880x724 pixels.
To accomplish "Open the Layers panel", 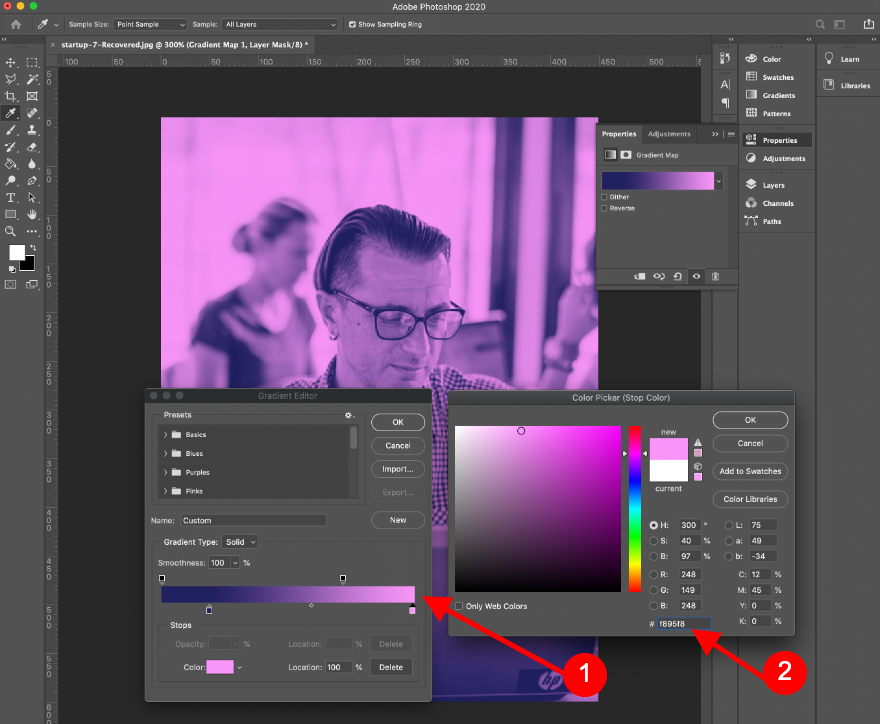I will click(x=773, y=185).
